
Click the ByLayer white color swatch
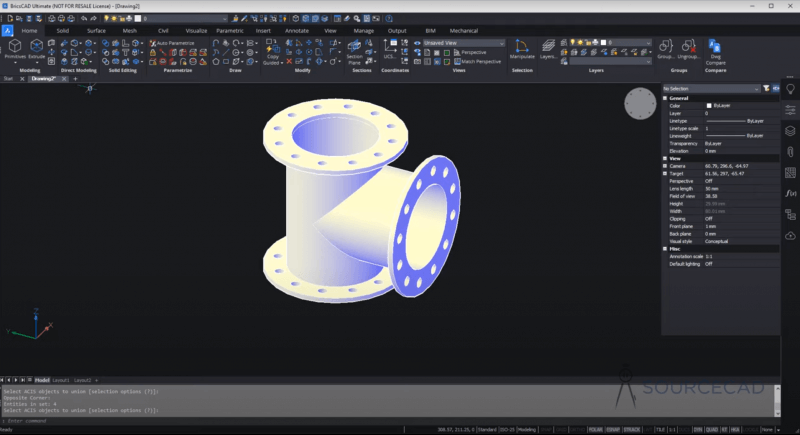[709, 106]
